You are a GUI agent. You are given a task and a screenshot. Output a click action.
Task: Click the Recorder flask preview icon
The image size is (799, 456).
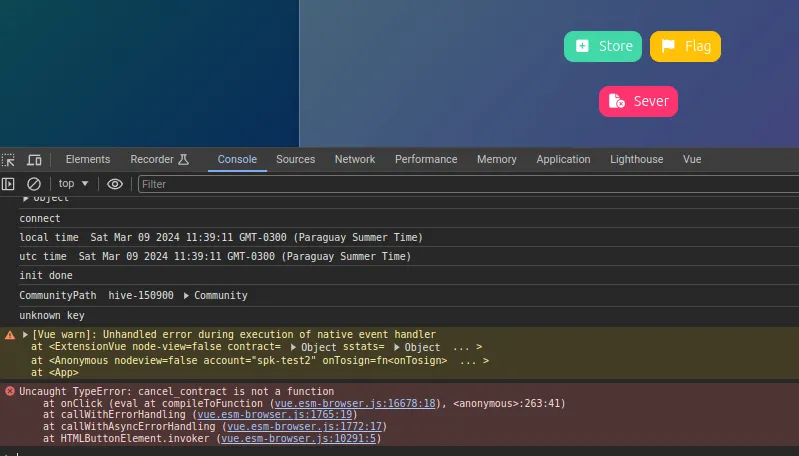point(183,159)
